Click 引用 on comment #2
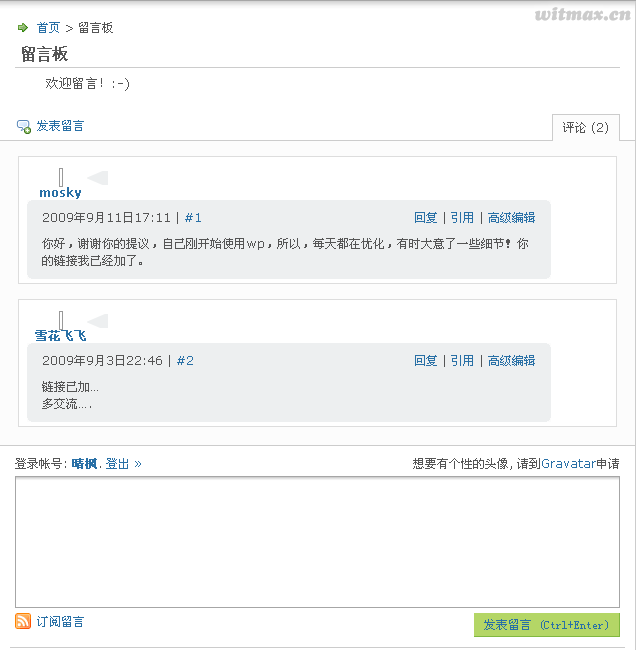 tap(462, 361)
